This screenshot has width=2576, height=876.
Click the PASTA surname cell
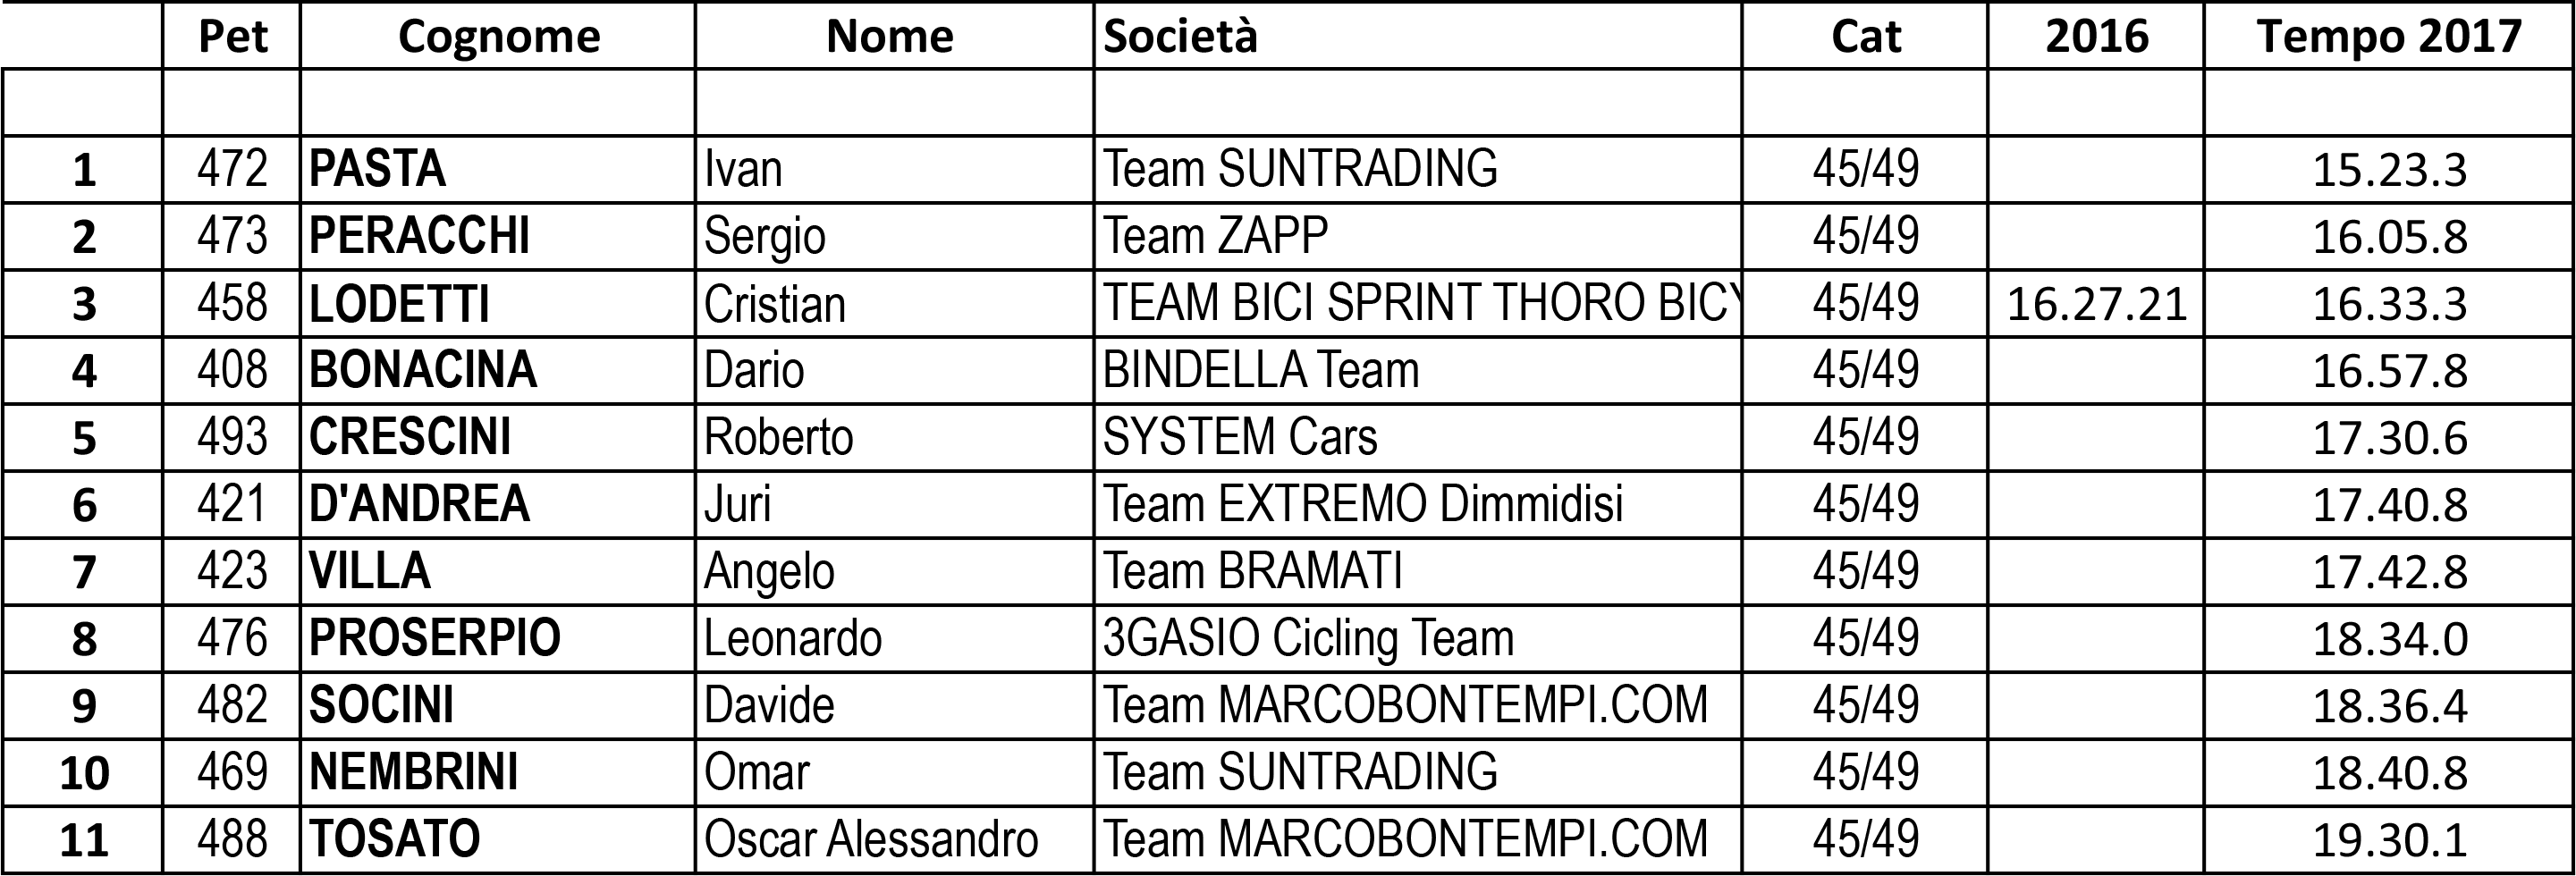(498, 169)
